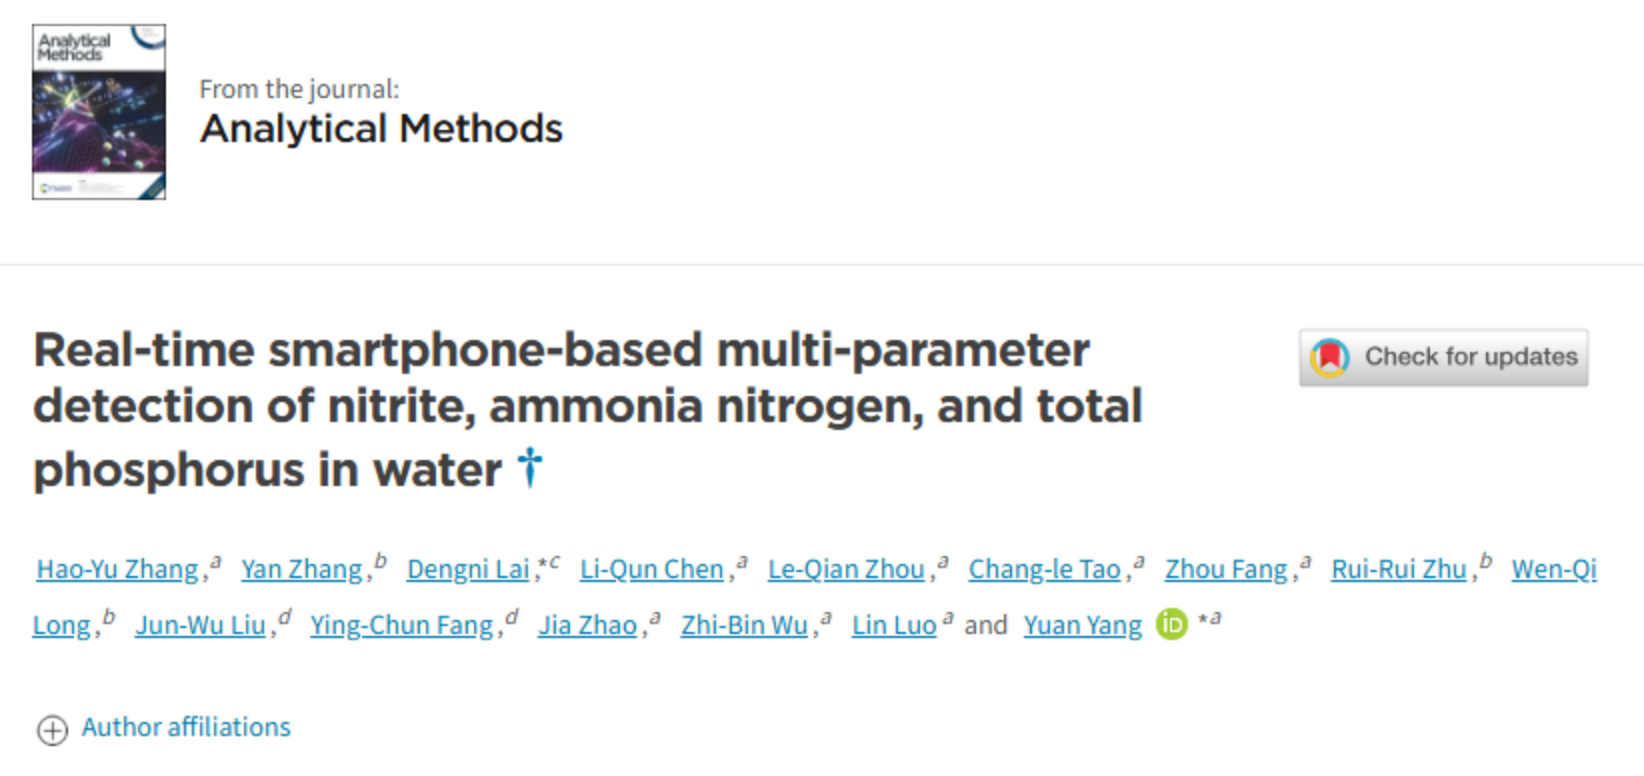Click Ying-Chun Fang author name

(402, 625)
